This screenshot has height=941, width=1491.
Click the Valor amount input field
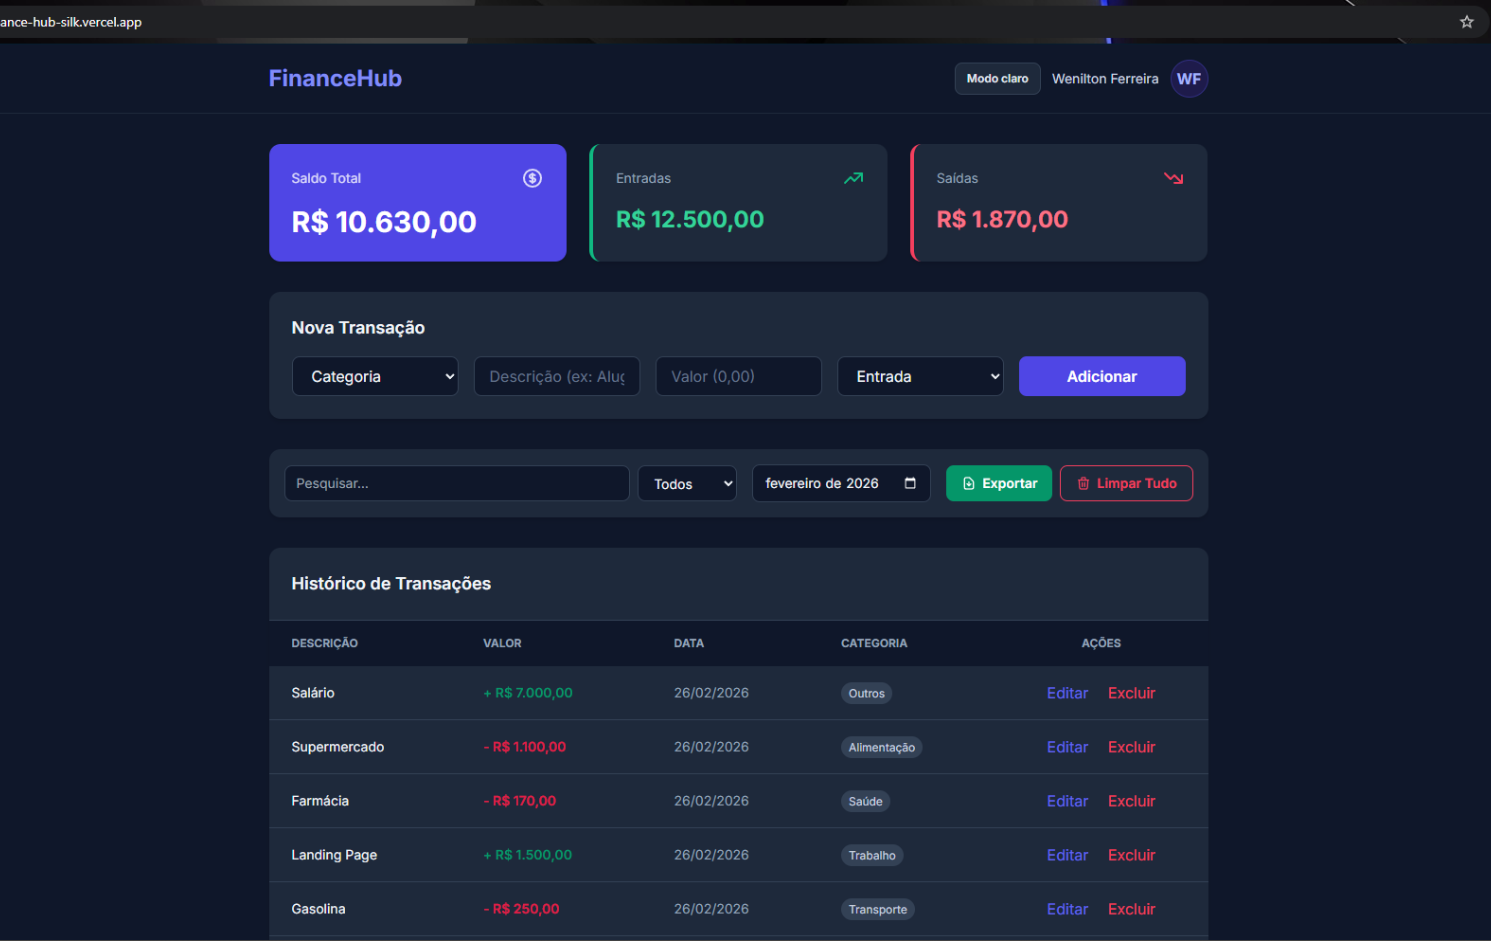[x=738, y=377]
